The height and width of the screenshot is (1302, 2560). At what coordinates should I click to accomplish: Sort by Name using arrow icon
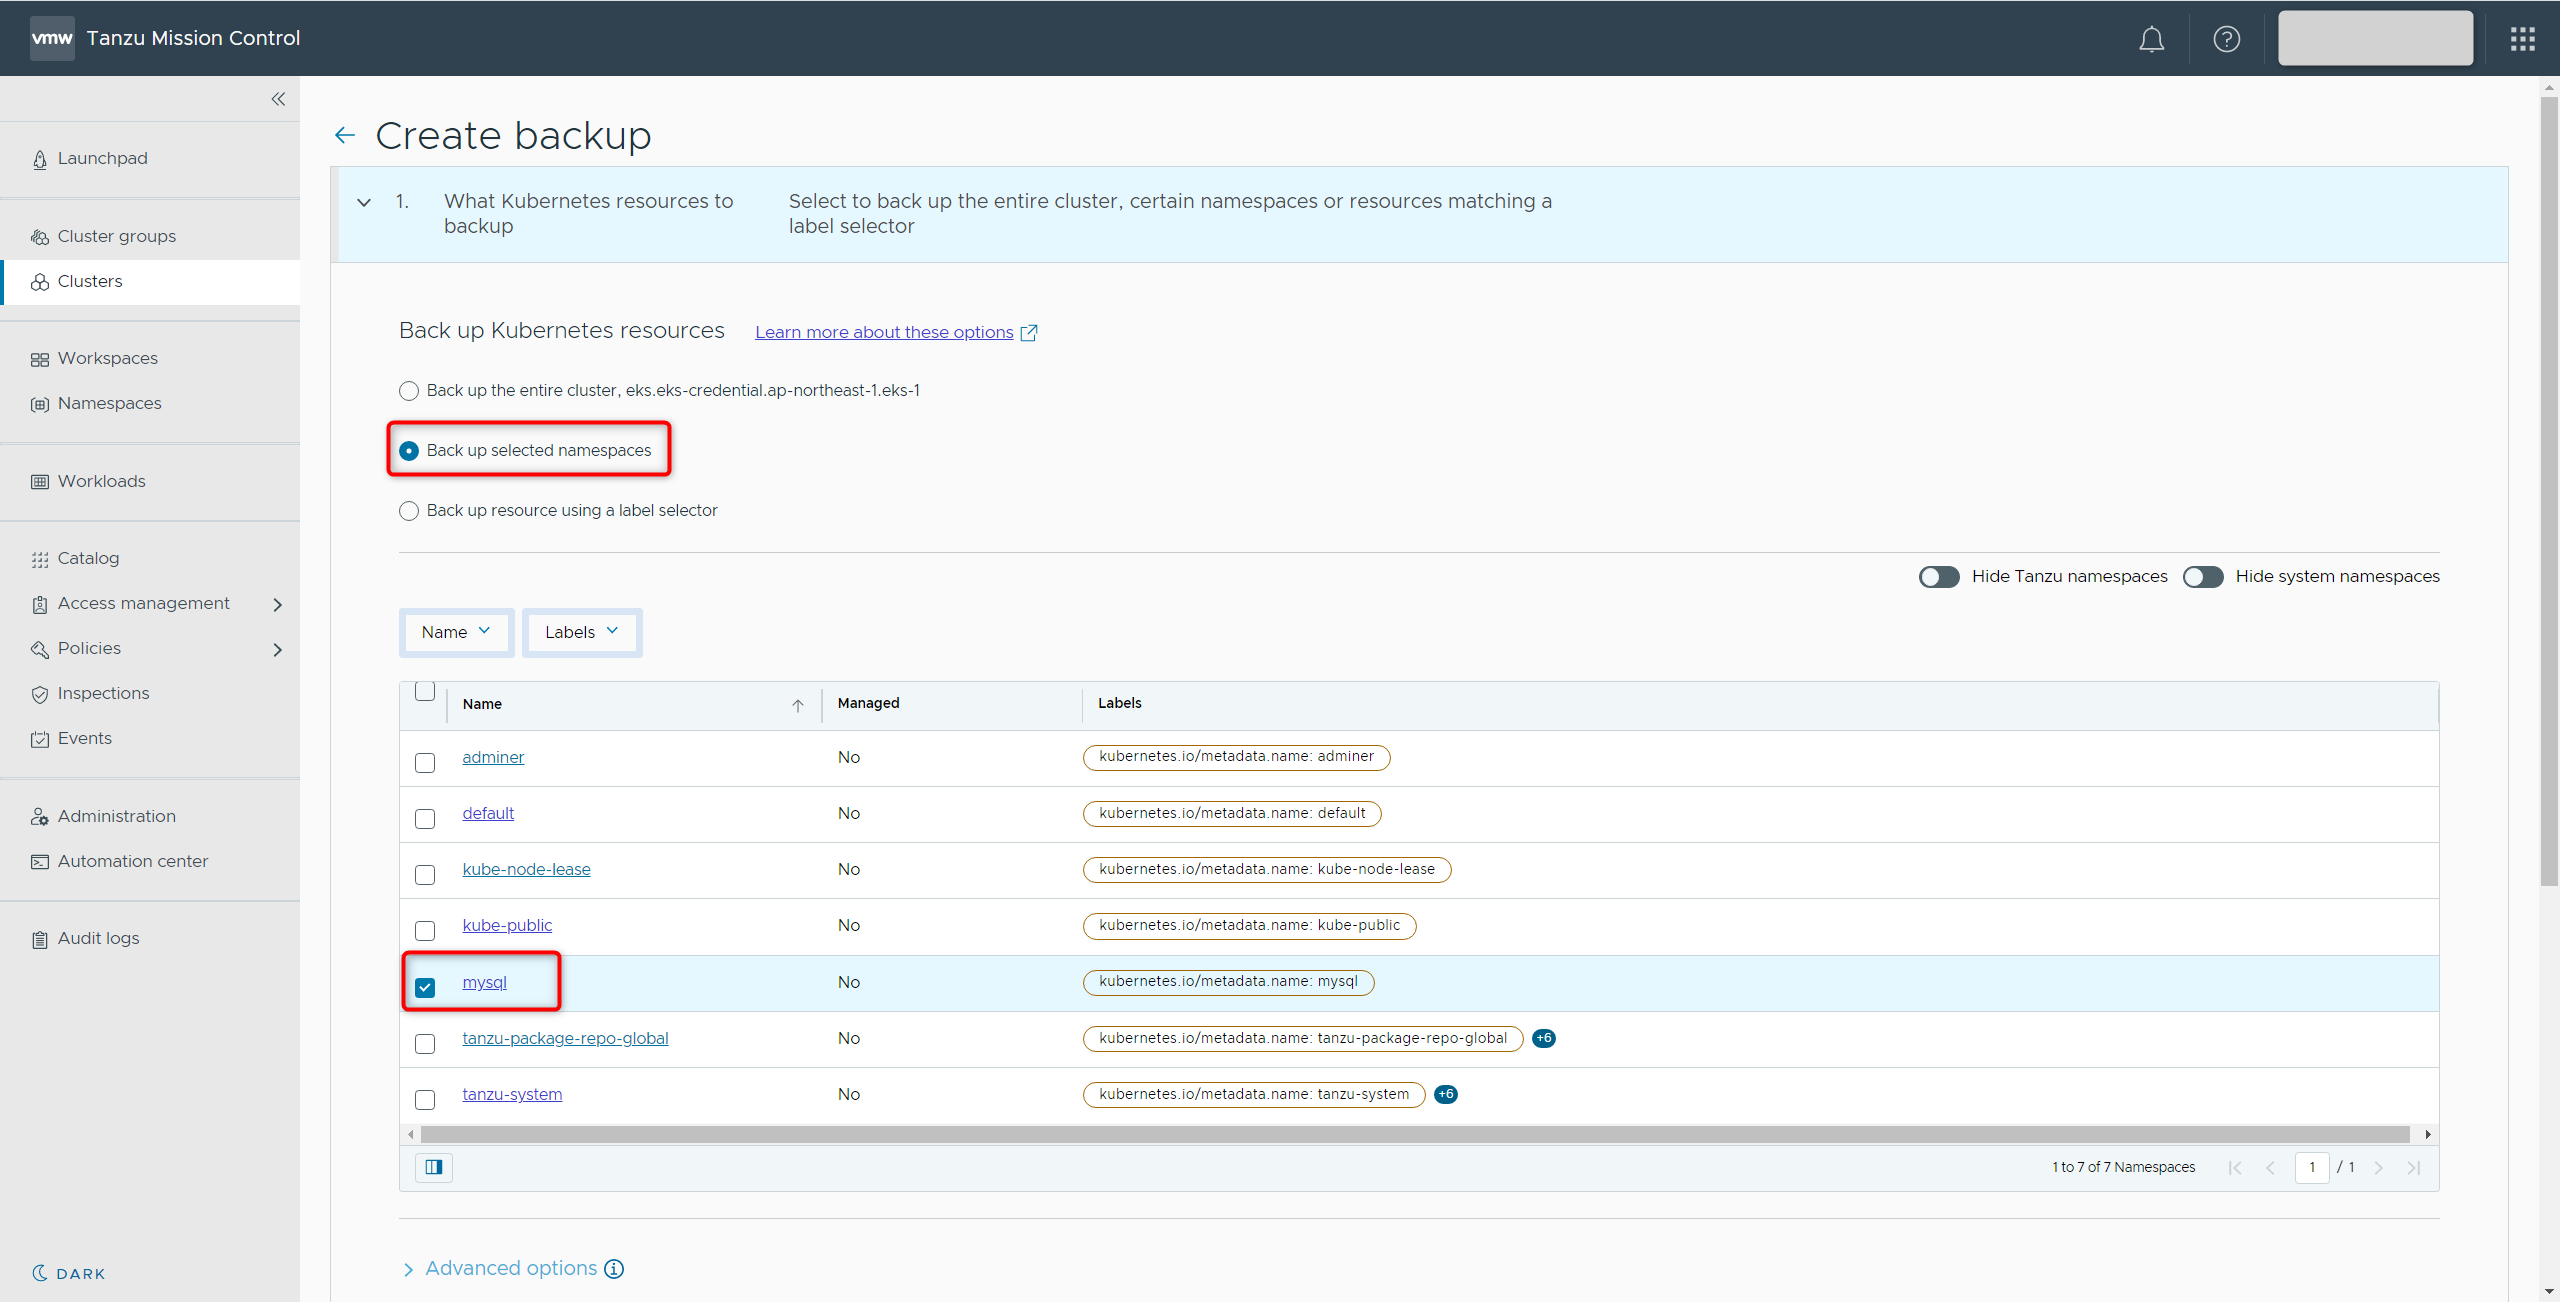[798, 705]
